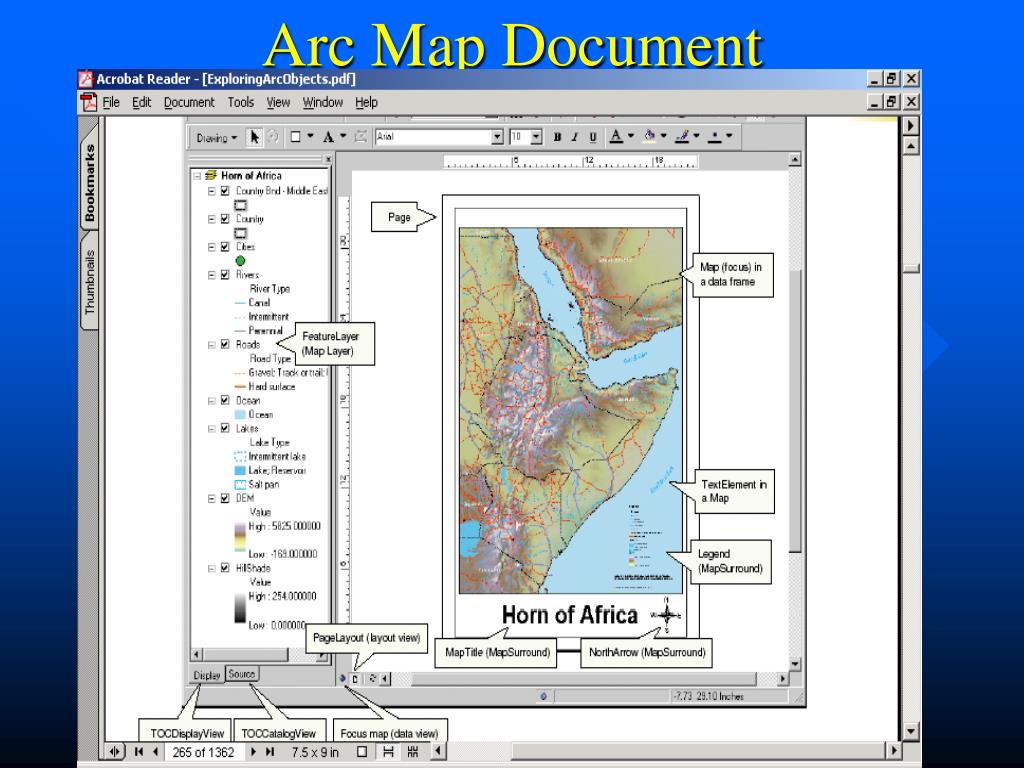This screenshot has height=768, width=1024.
Task: Open the Tools menu
Action: click(240, 103)
